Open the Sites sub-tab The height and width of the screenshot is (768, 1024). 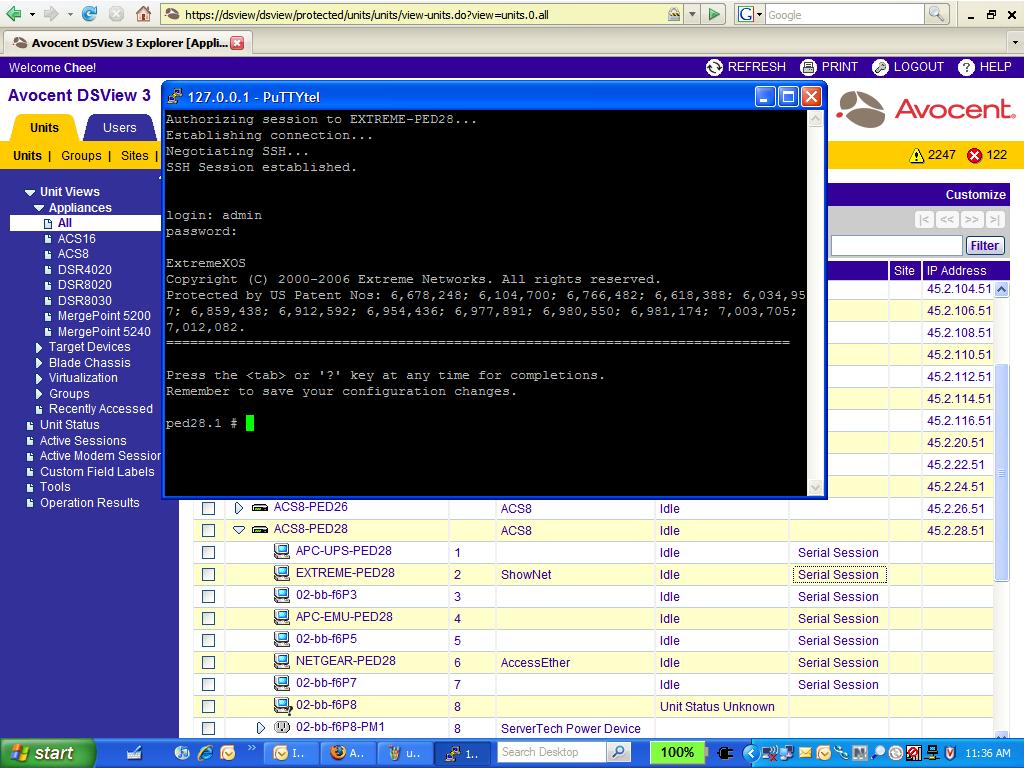134,156
